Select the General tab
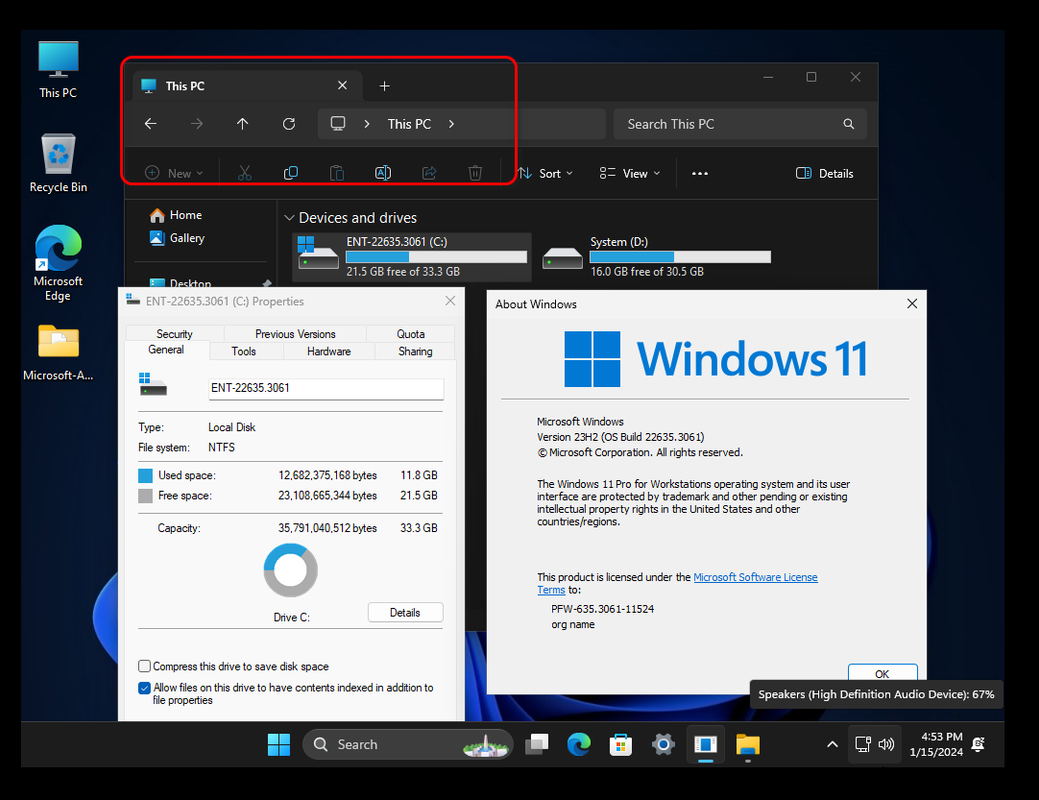This screenshot has height=800, width=1039. [166, 350]
